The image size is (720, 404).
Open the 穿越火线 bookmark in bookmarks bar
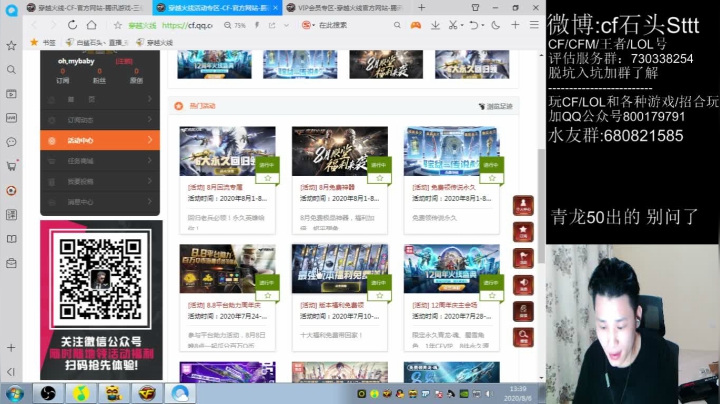tap(155, 43)
